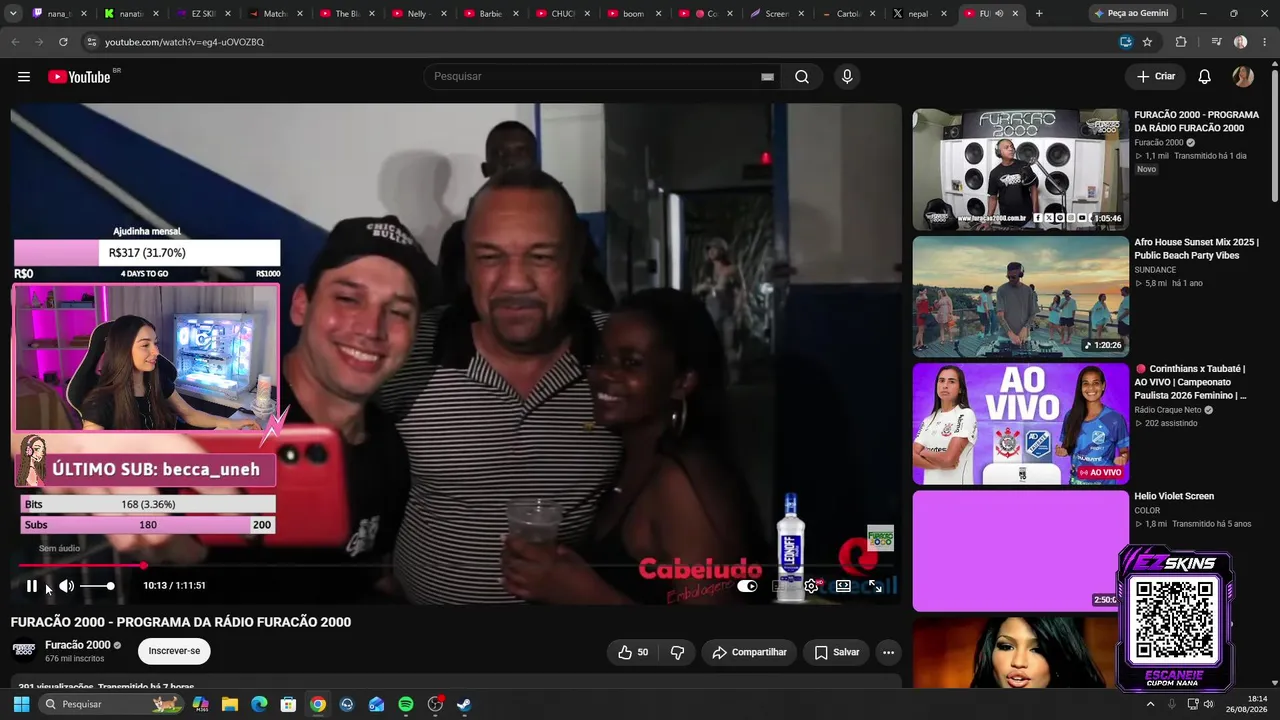Open Steam from the taskbar

pos(464,704)
